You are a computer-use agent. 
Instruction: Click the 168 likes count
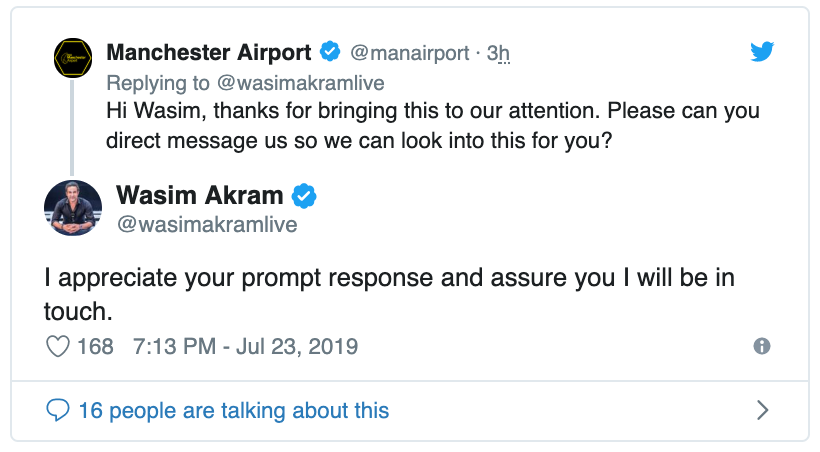(95, 347)
